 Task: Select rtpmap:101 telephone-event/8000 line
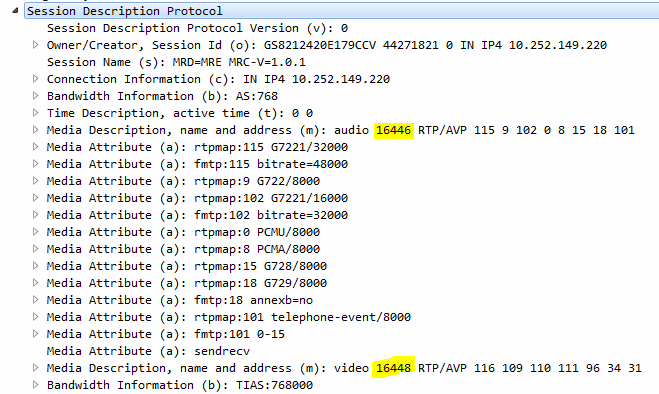pos(229,317)
